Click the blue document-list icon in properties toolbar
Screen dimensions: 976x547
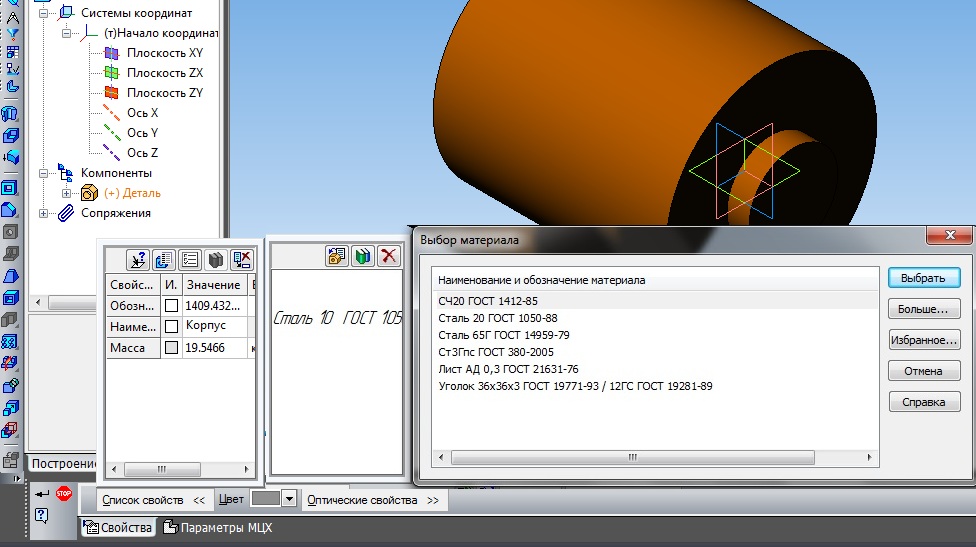[164, 259]
